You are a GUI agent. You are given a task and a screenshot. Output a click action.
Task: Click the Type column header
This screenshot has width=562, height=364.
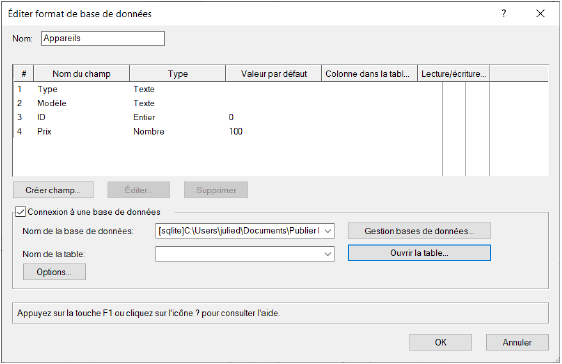[178, 74]
